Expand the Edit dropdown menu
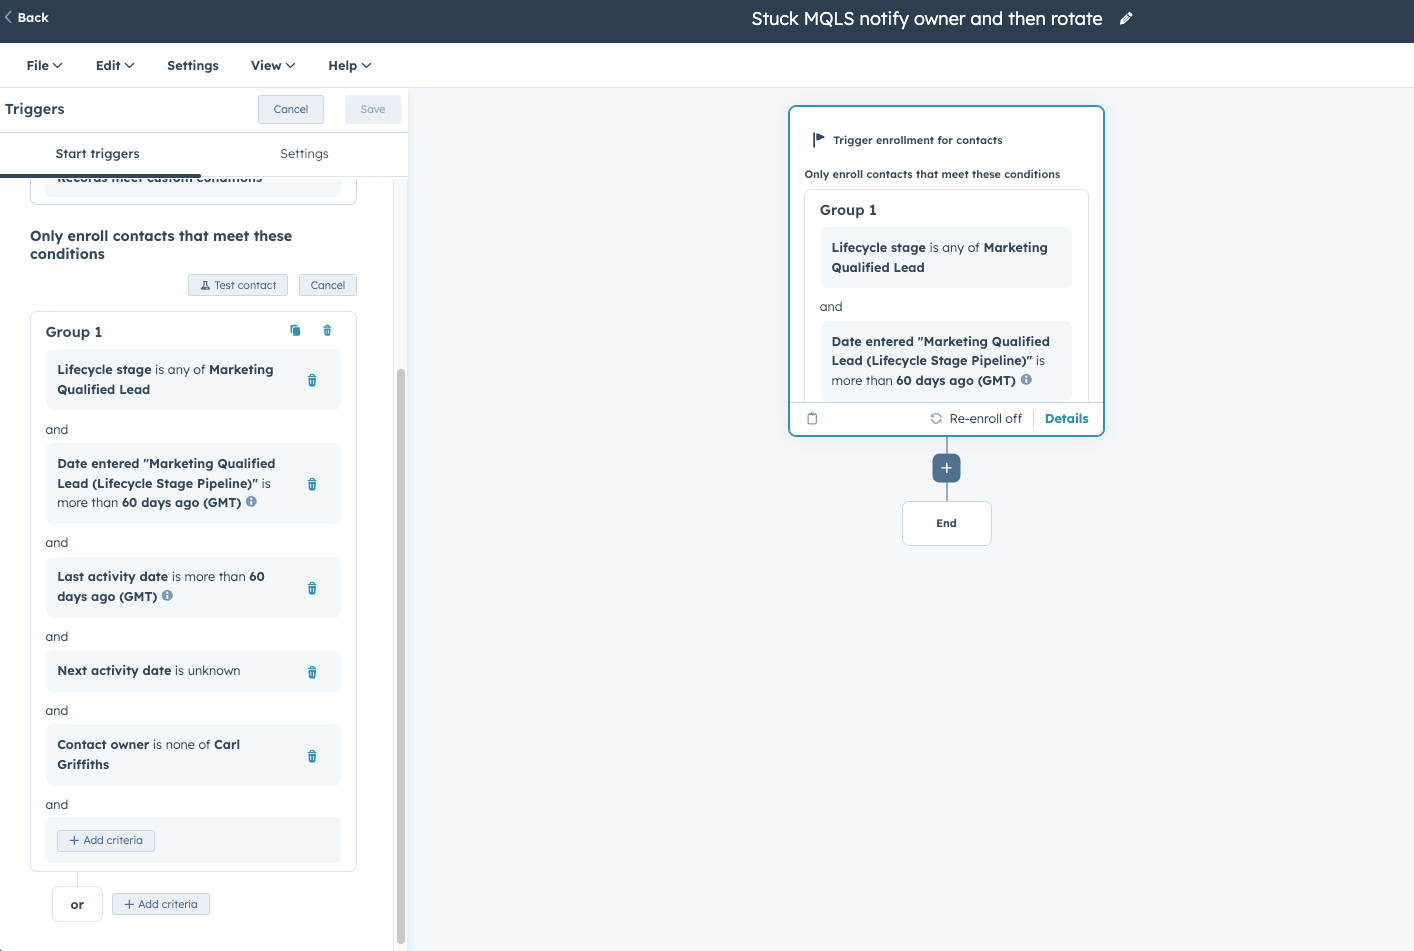Viewport: 1414px width, 951px height. 115,66
